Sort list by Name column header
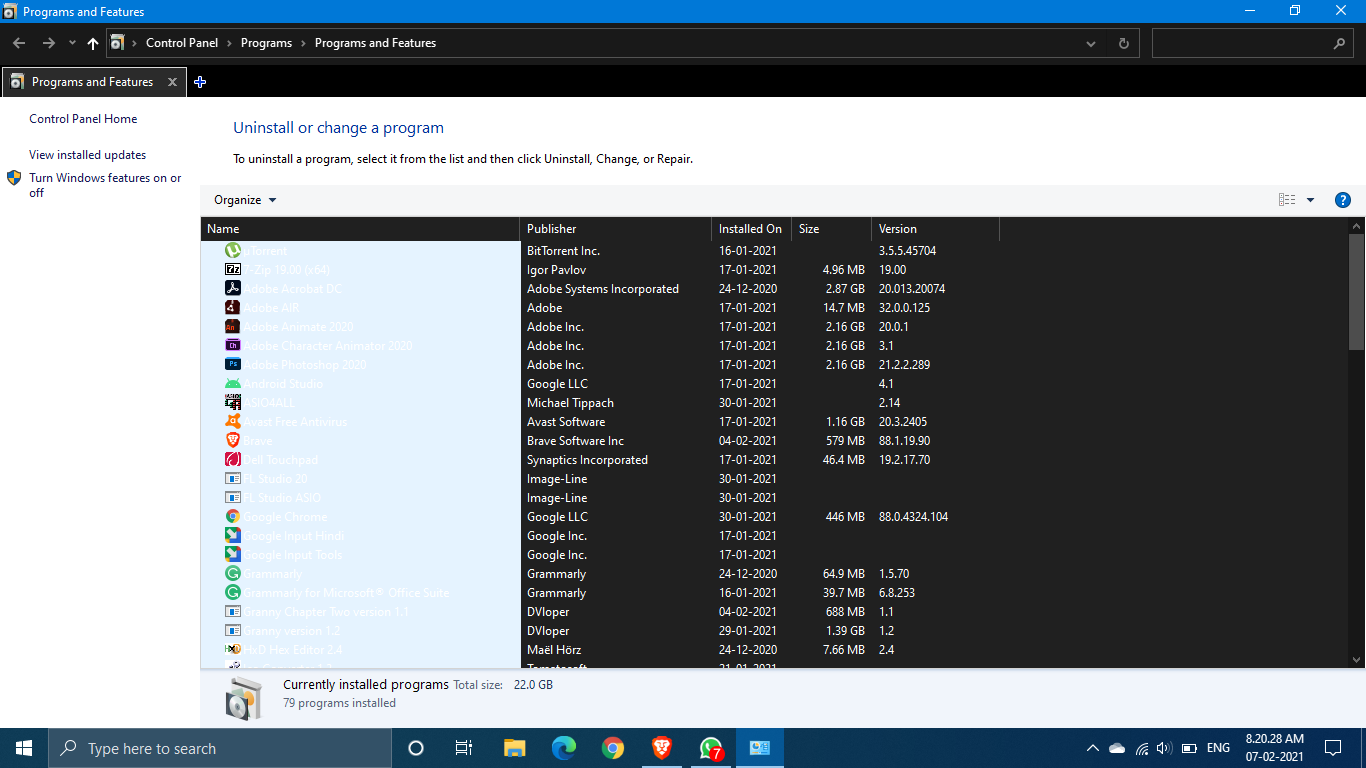This screenshot has width=1366, height=768. (x=360, y=229)
